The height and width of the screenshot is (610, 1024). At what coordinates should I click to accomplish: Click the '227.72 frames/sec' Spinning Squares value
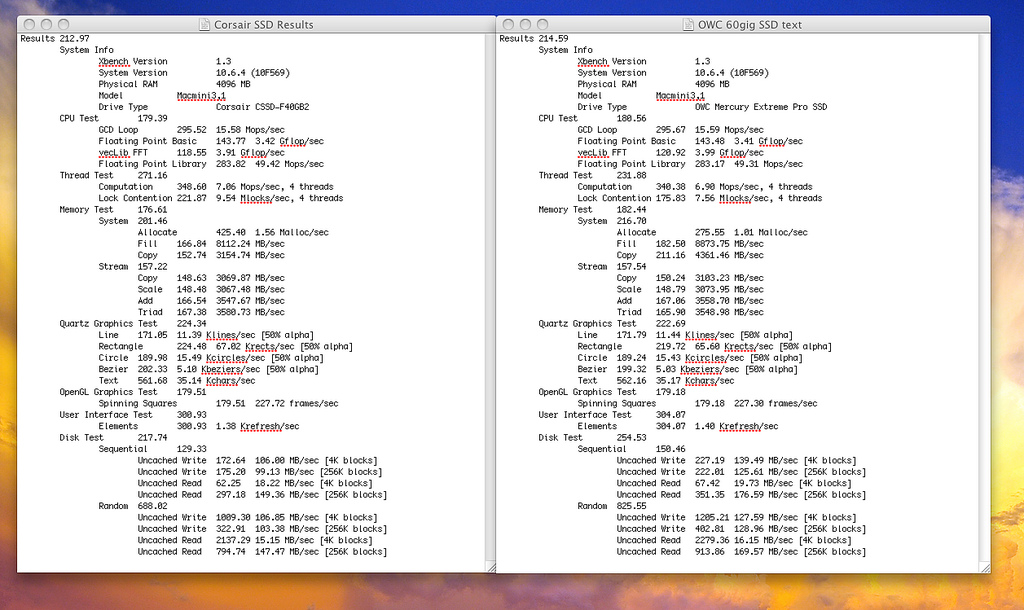[296, 404]
